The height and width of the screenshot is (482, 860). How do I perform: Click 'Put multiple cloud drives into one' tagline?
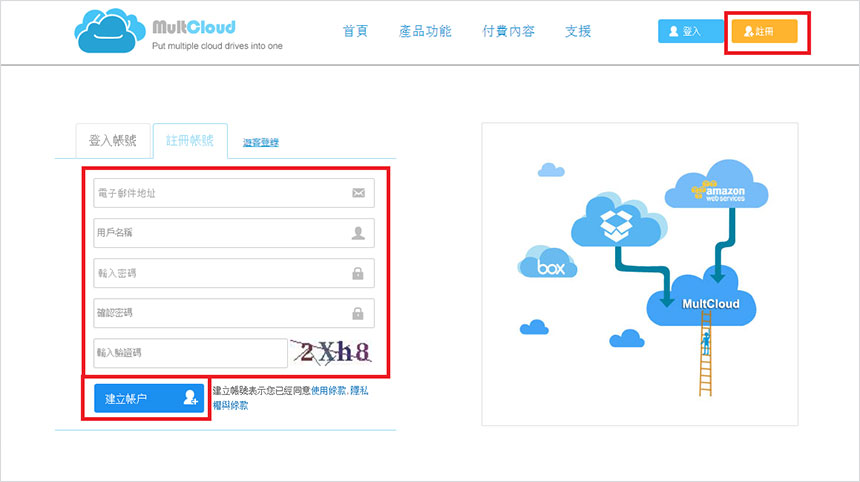pyautogui.click(x=217, y=46)
